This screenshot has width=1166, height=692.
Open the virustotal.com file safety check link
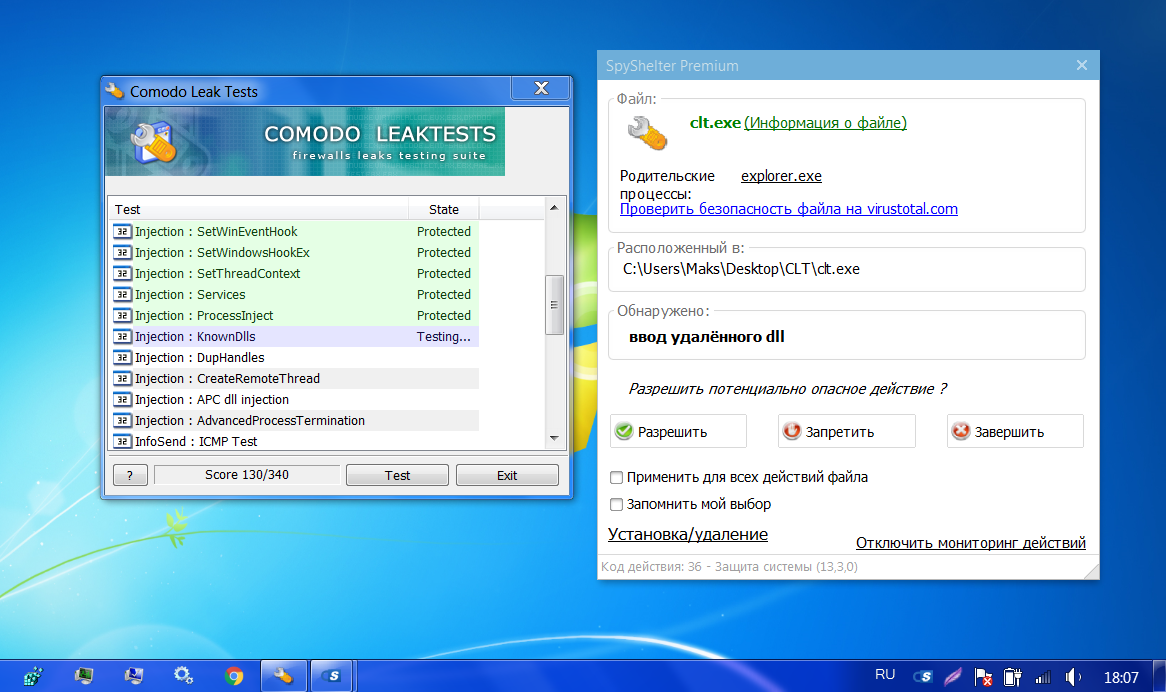point(788,209)
